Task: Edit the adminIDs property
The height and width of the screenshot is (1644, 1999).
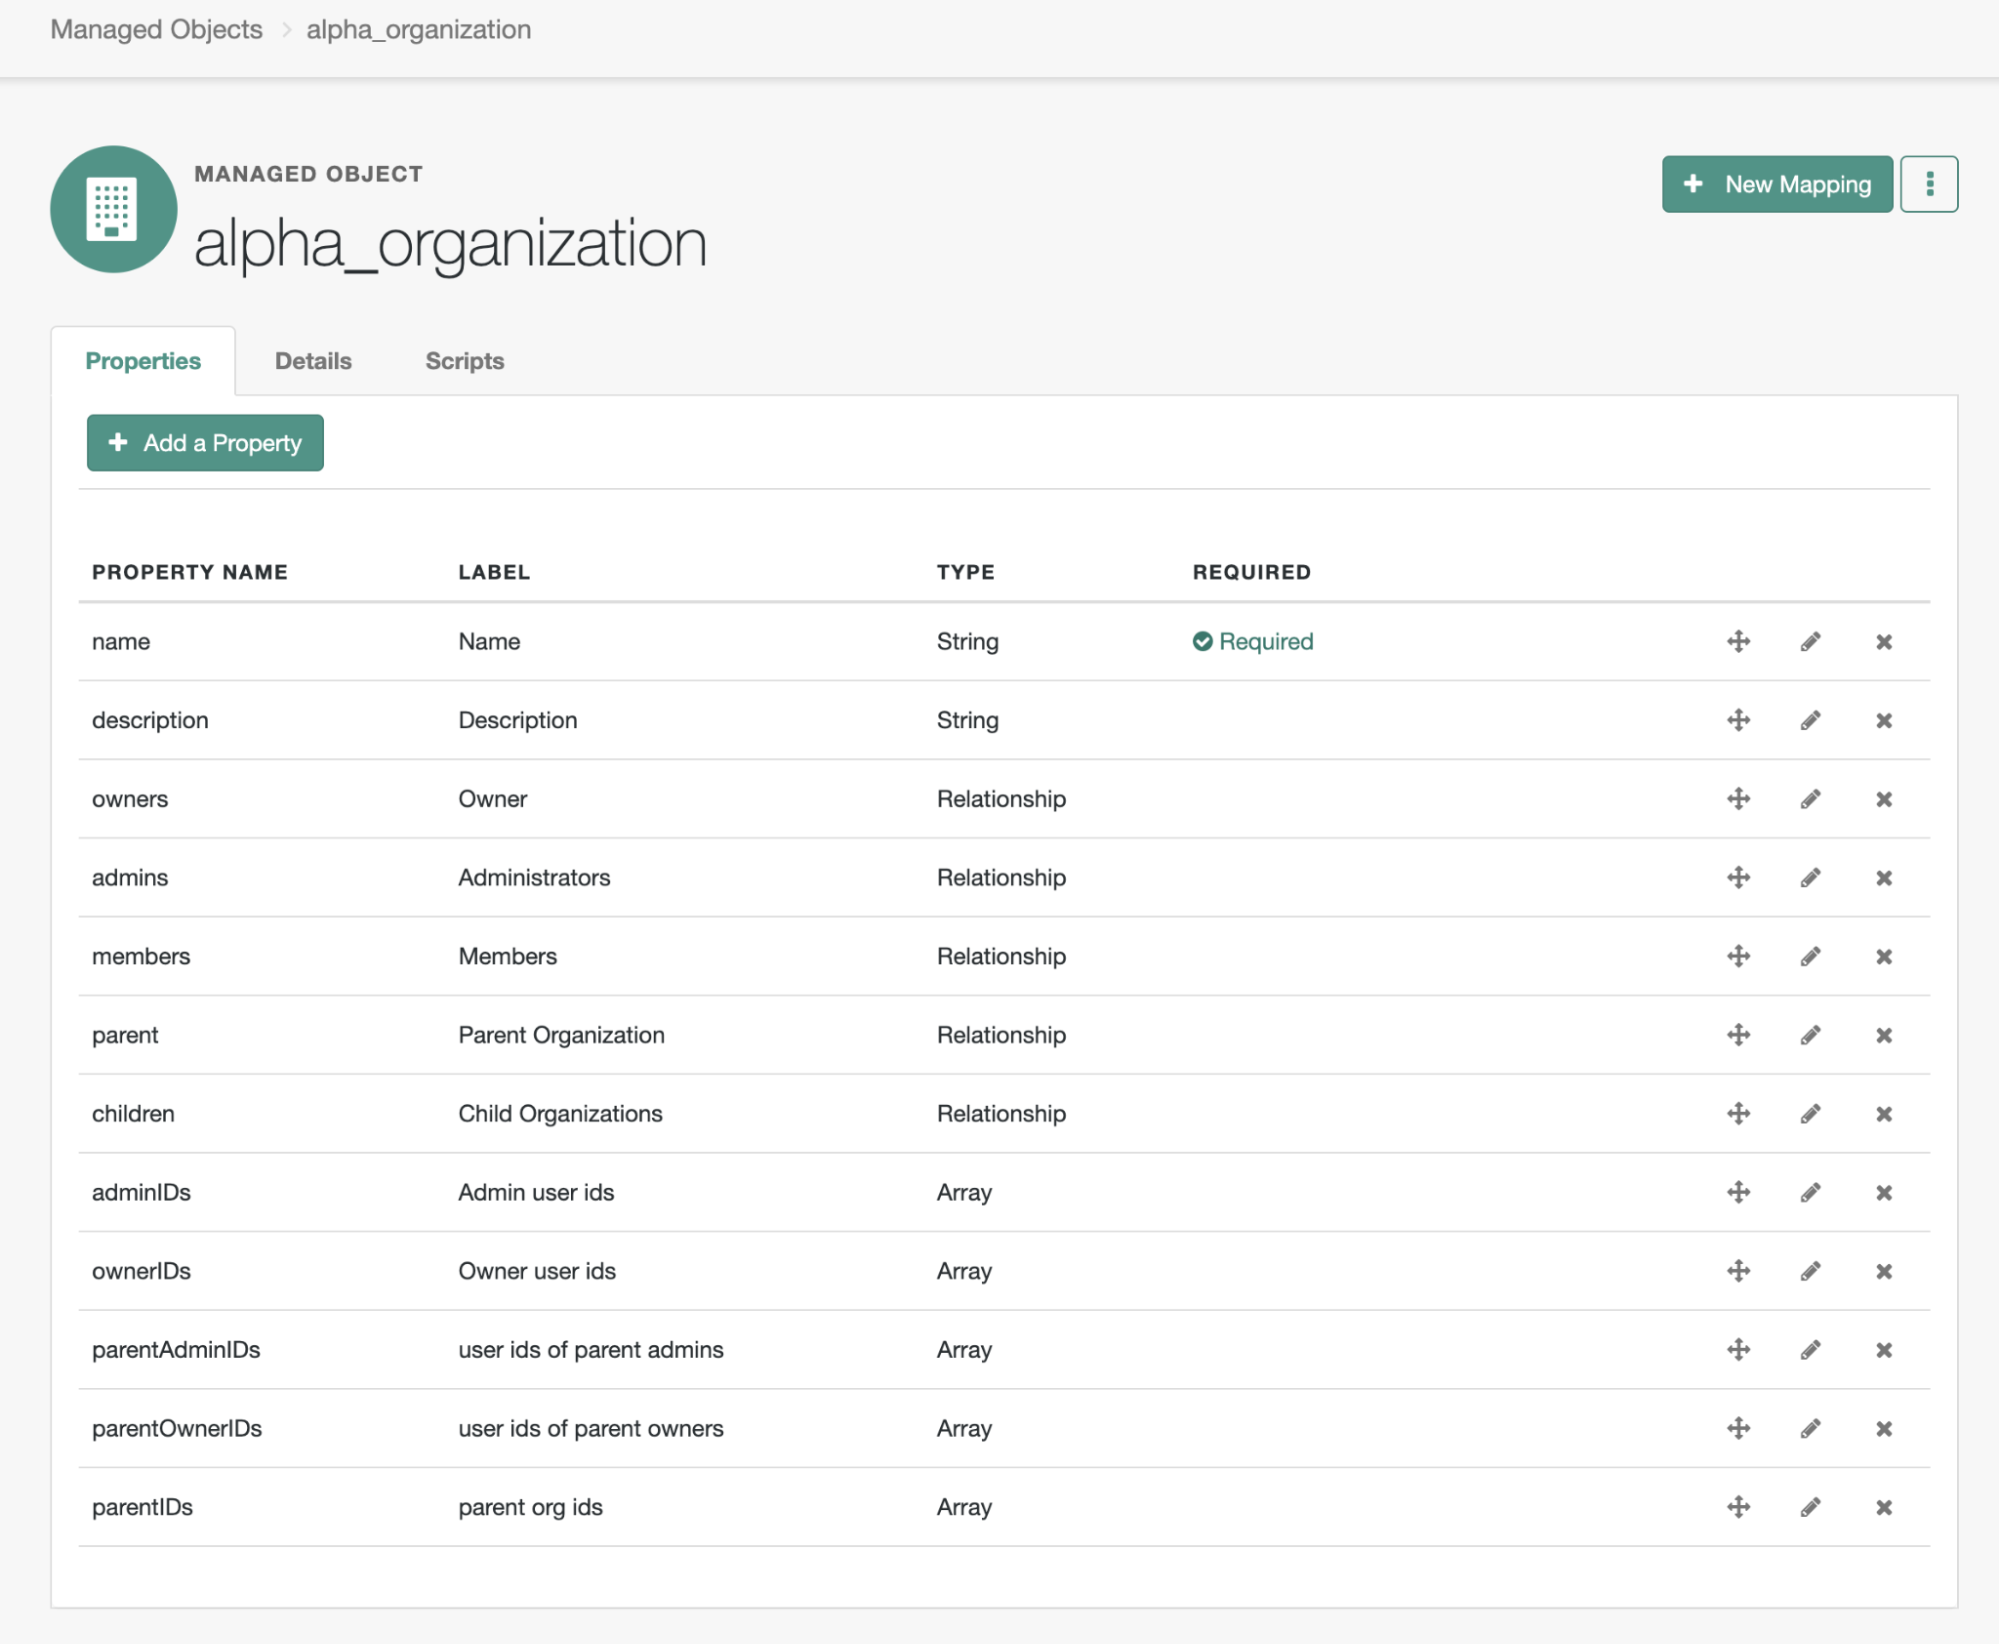Action: click(1810, 1192)
